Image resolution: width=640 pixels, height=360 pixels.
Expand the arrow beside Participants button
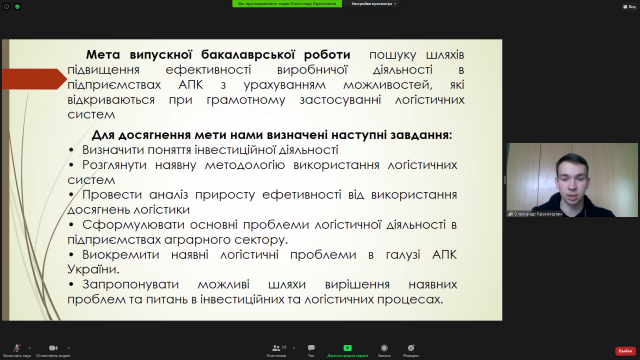pyautogui.click(x=294, y=348)
